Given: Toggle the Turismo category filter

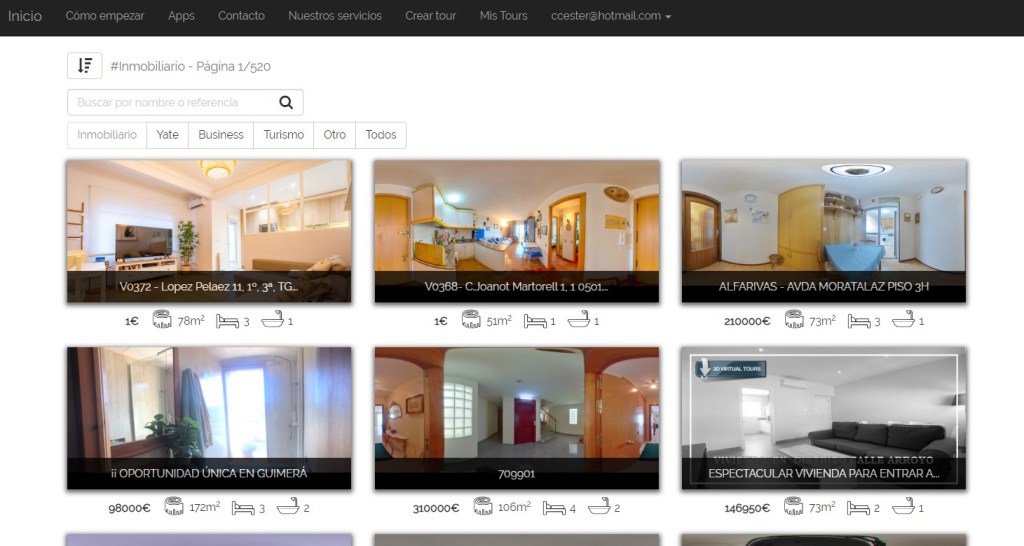Looking at the screenshot, I should coord(283,135).
